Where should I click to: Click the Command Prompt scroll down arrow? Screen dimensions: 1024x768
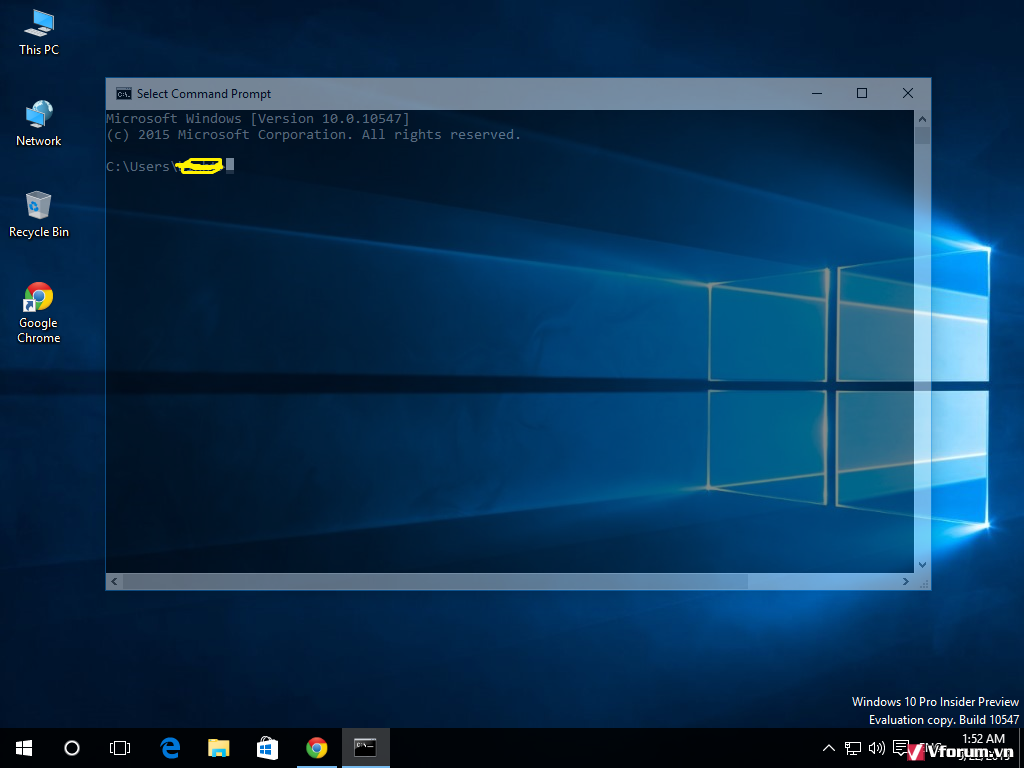click(x=922, y=565)
